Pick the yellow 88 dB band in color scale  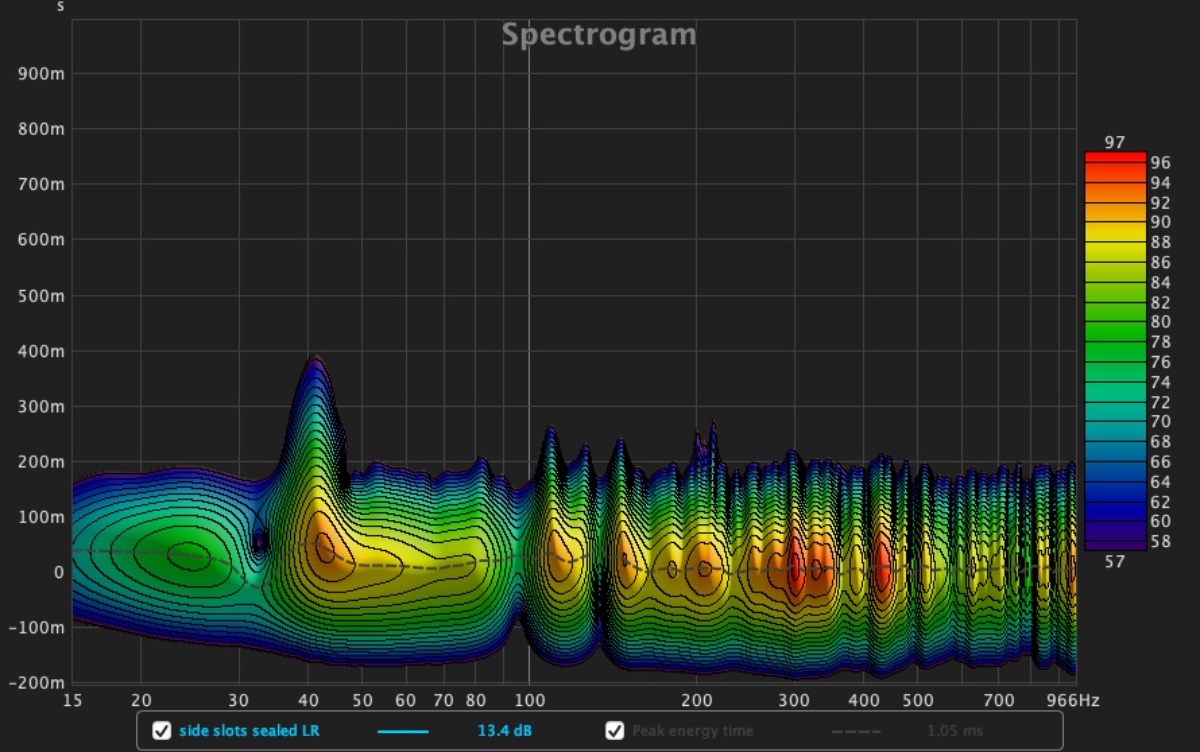coord(1115,241)
